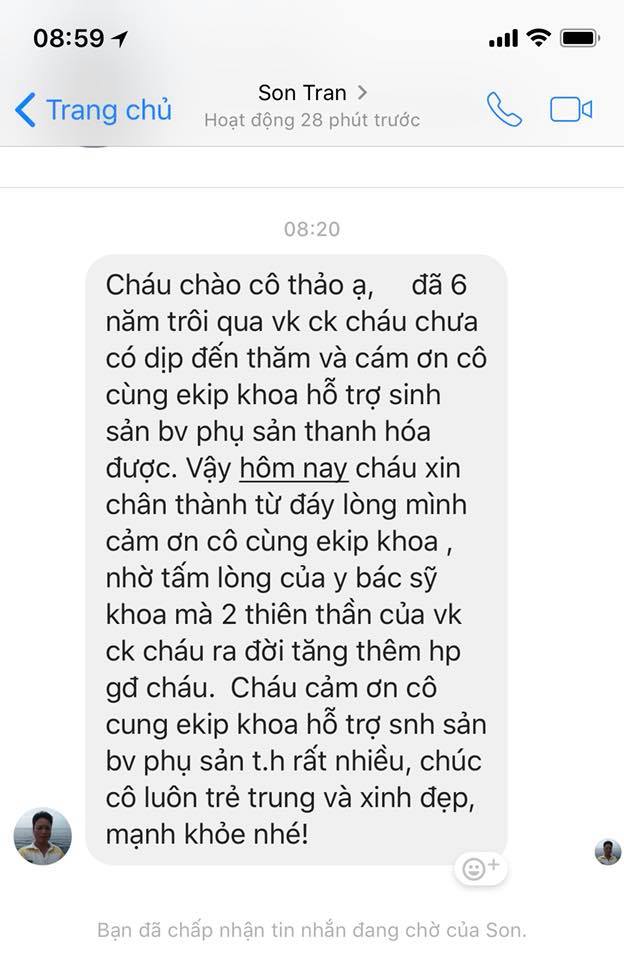Viewport: 624px width, 960px height.
Task: Tap the accepted message request notice
Action: click(312, 930)
